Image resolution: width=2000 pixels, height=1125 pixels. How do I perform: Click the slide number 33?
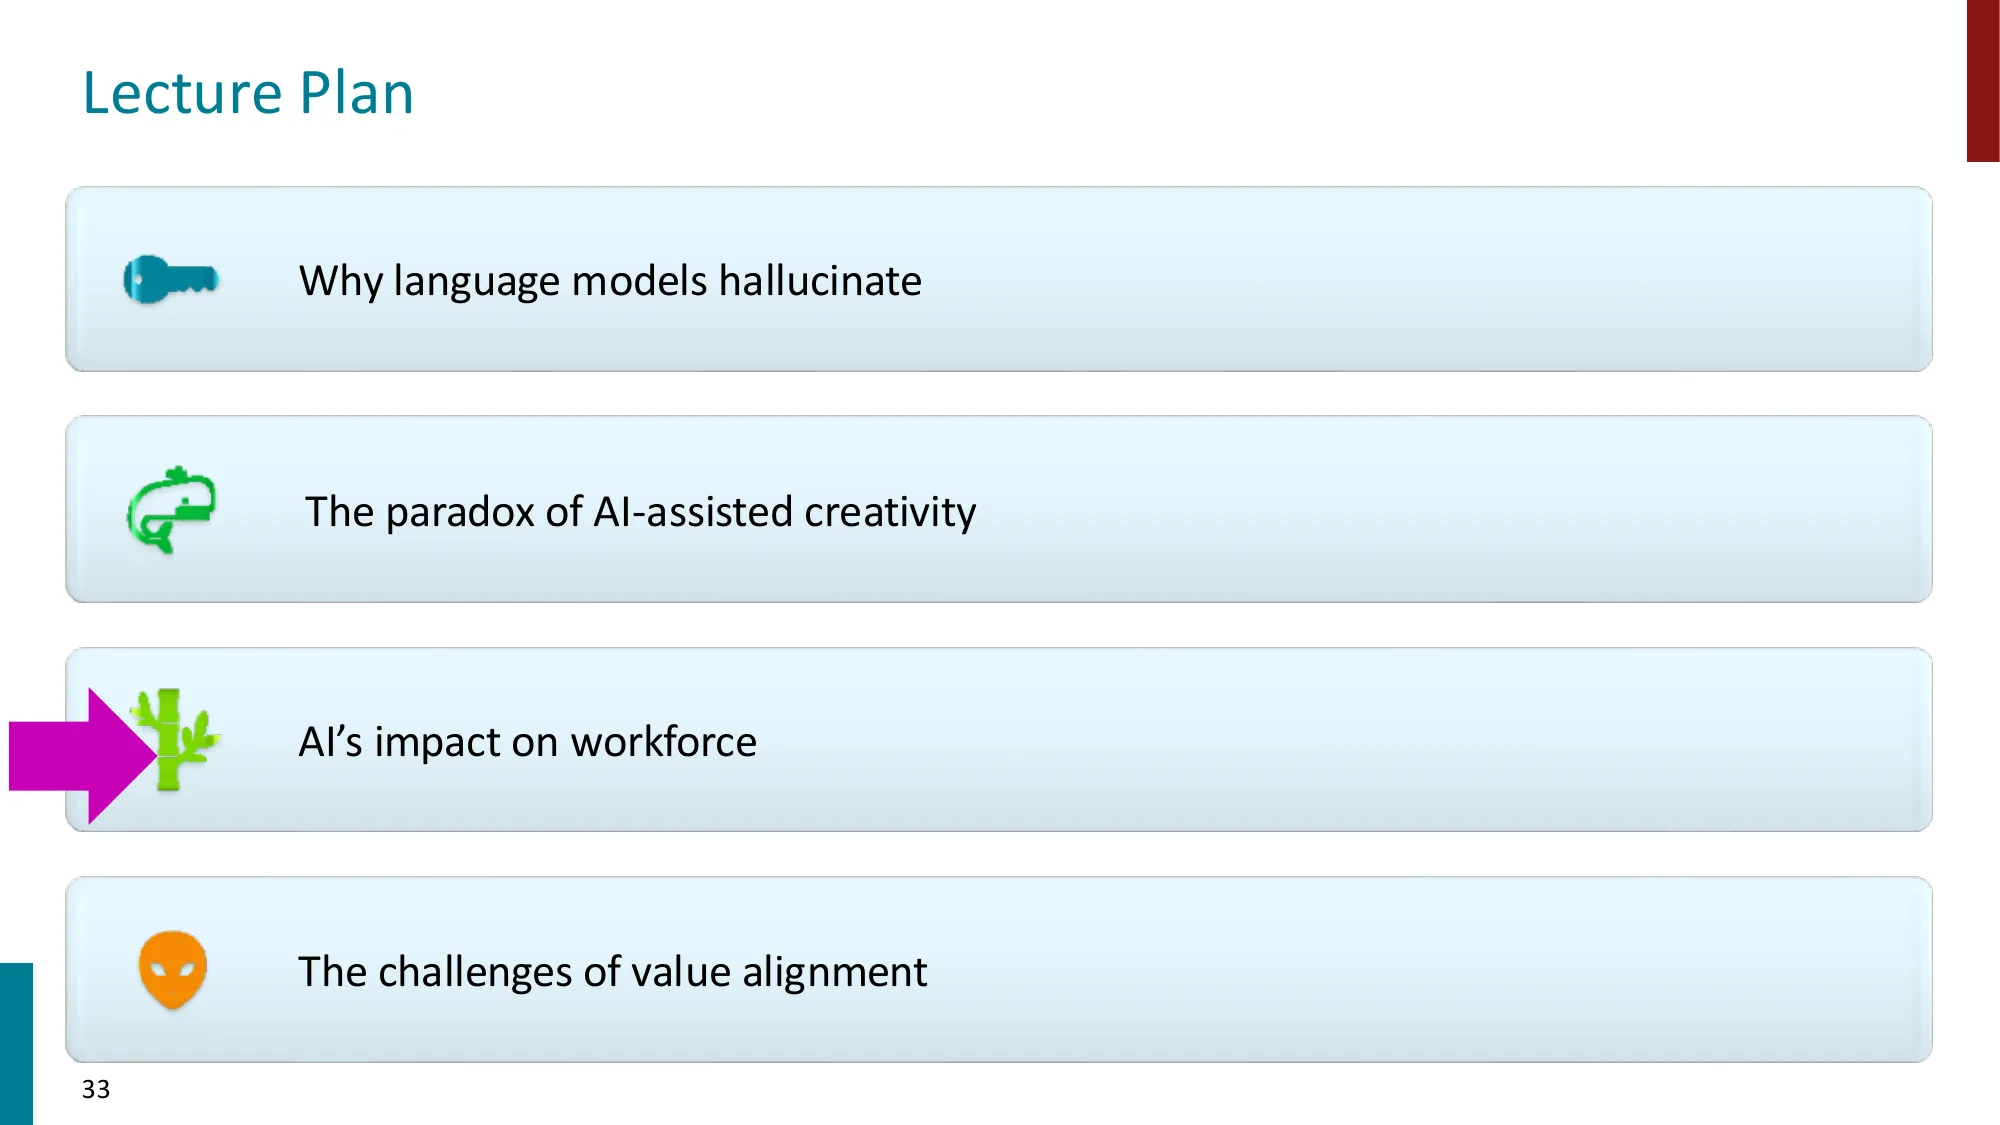(x=96, y=1089)
